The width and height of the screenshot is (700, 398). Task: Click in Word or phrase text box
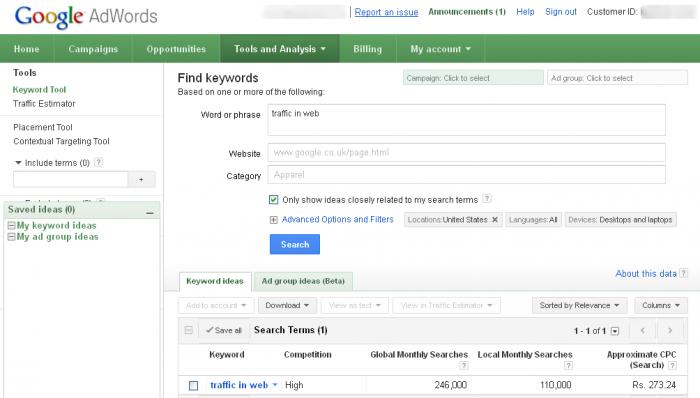coord(467,120)
